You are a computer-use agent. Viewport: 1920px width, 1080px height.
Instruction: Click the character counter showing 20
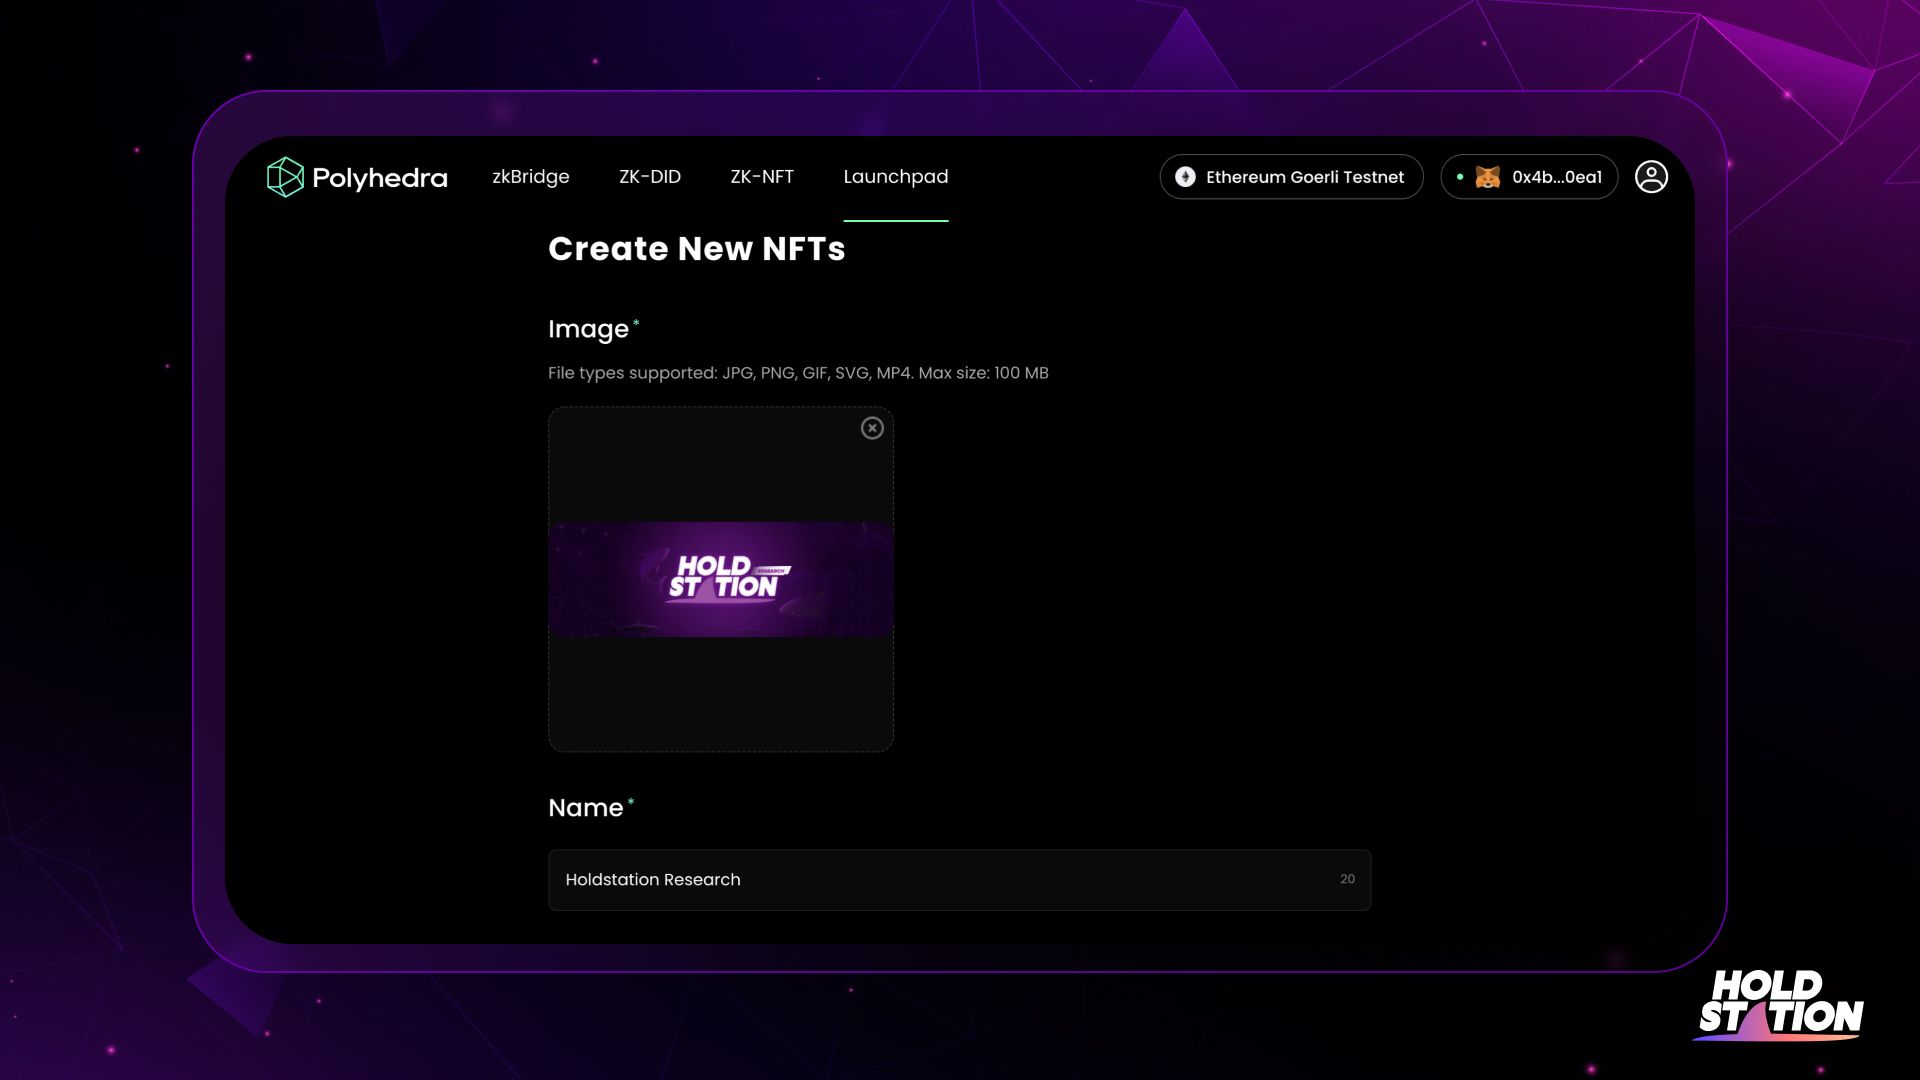(1347, 879)
